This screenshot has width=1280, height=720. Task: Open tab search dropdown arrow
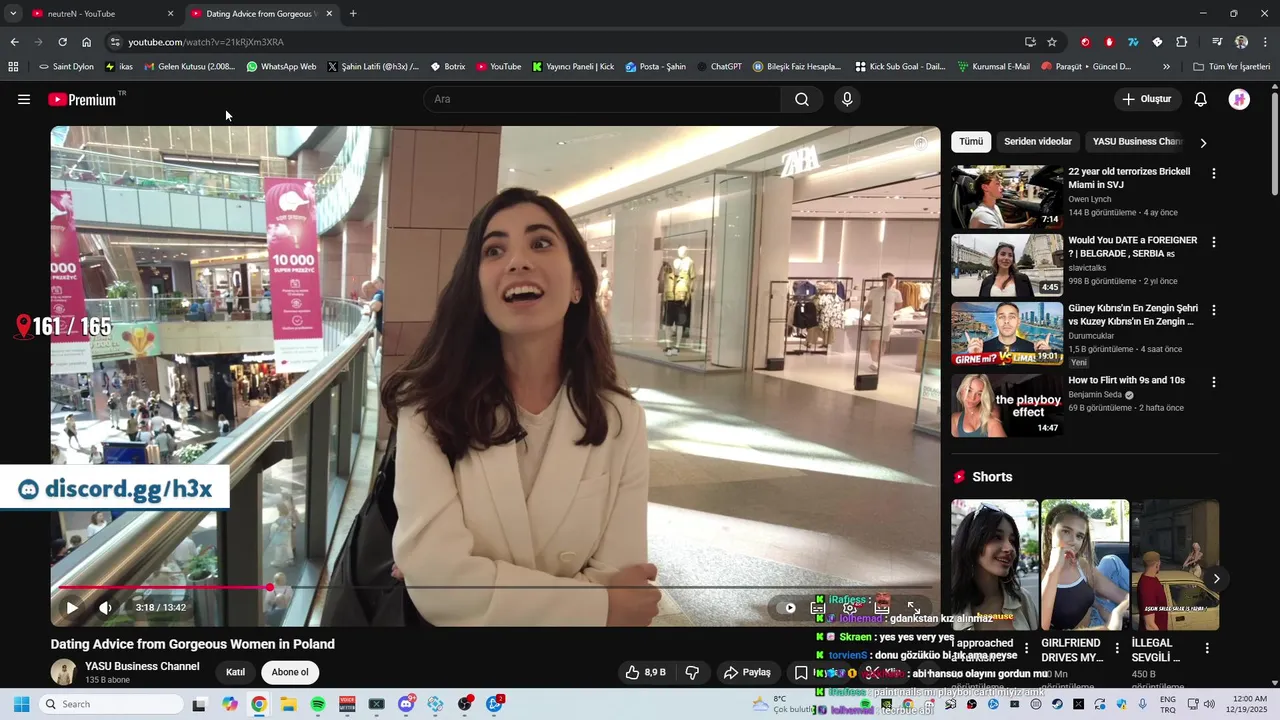(12, 14)
